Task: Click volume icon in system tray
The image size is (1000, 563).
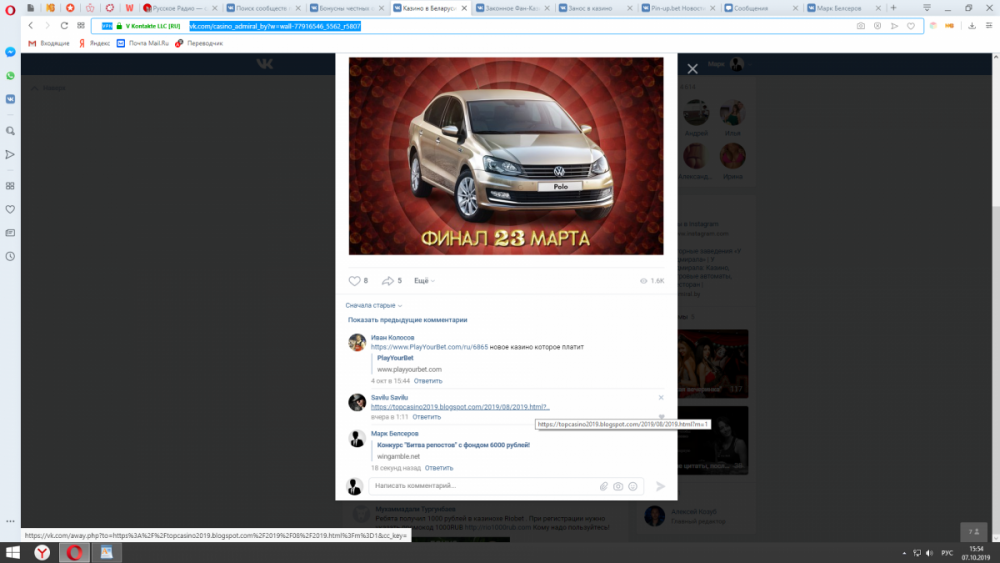Action: click(x=929, y=553)
